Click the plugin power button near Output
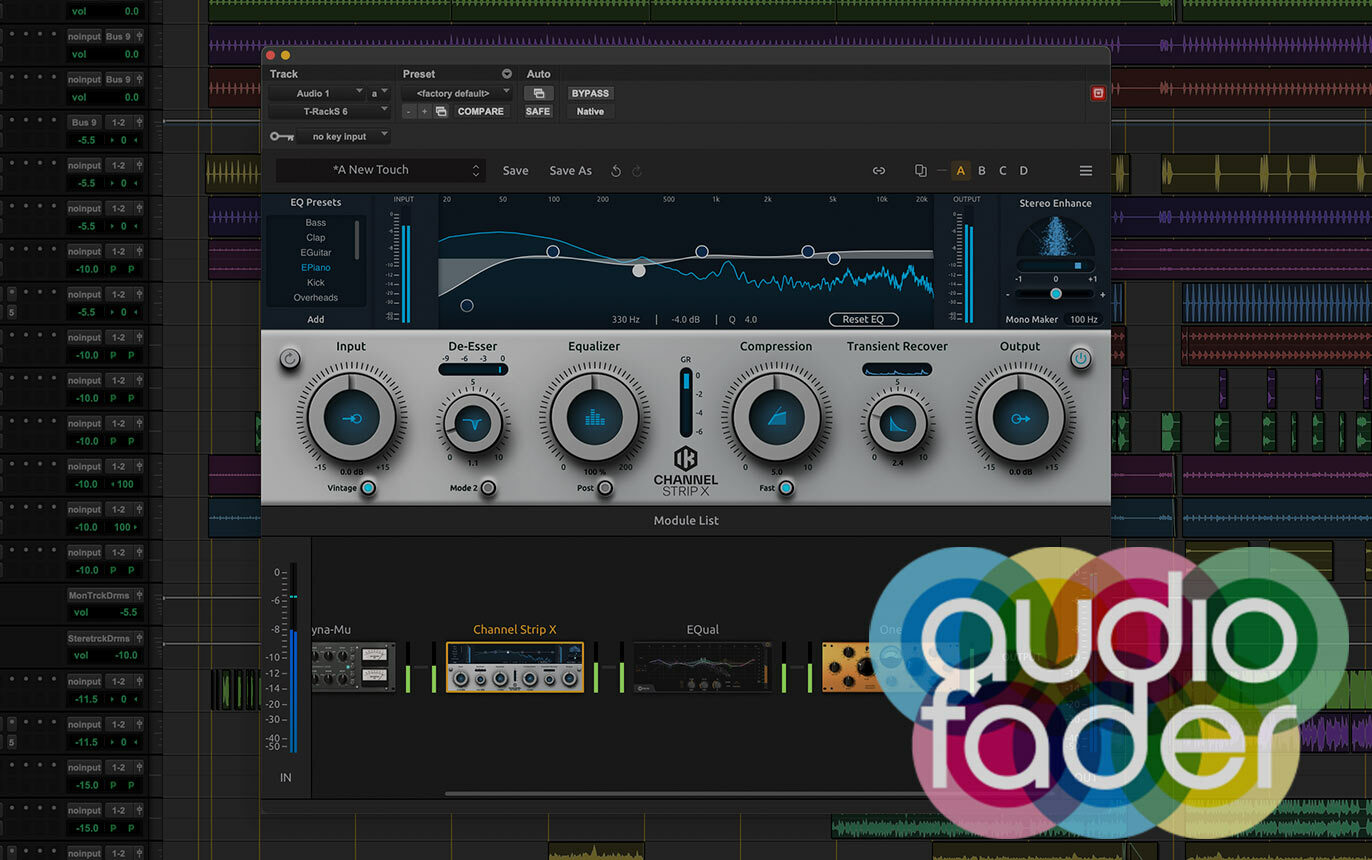Viewport: 1372px width, 860px height. tap(1080, 358)
